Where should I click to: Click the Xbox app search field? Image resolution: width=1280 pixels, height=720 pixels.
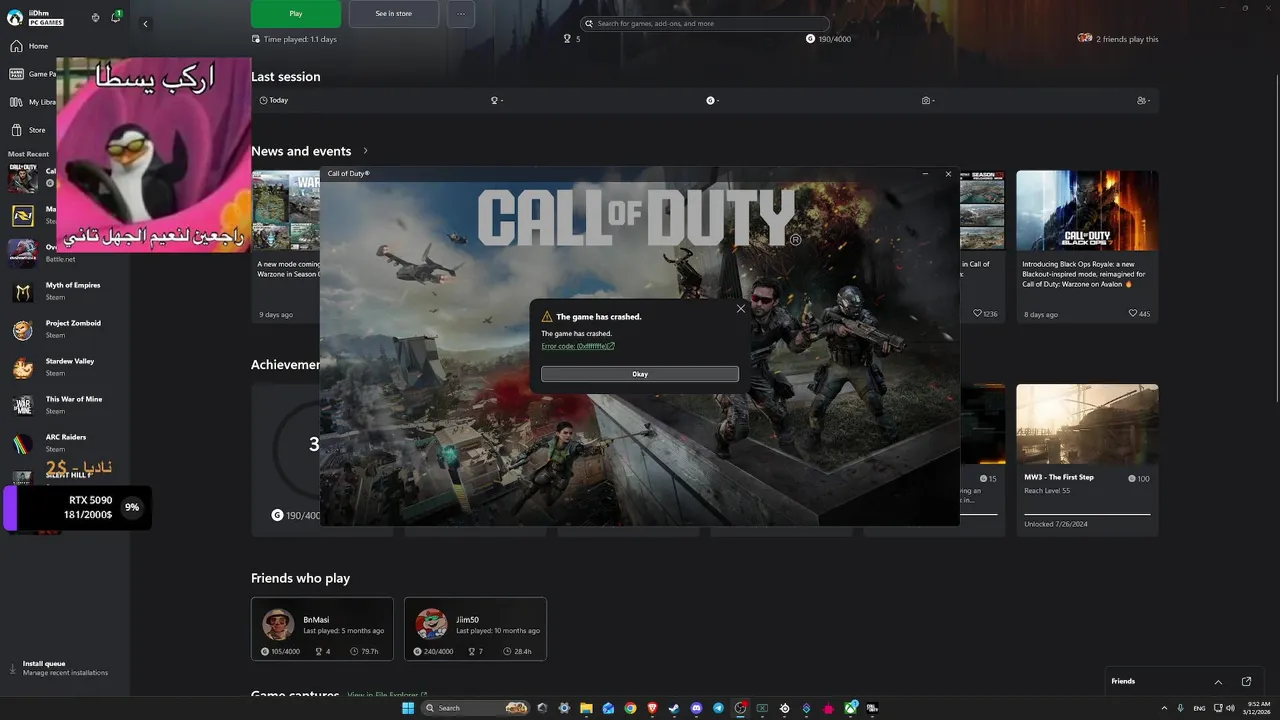point(704,23)
